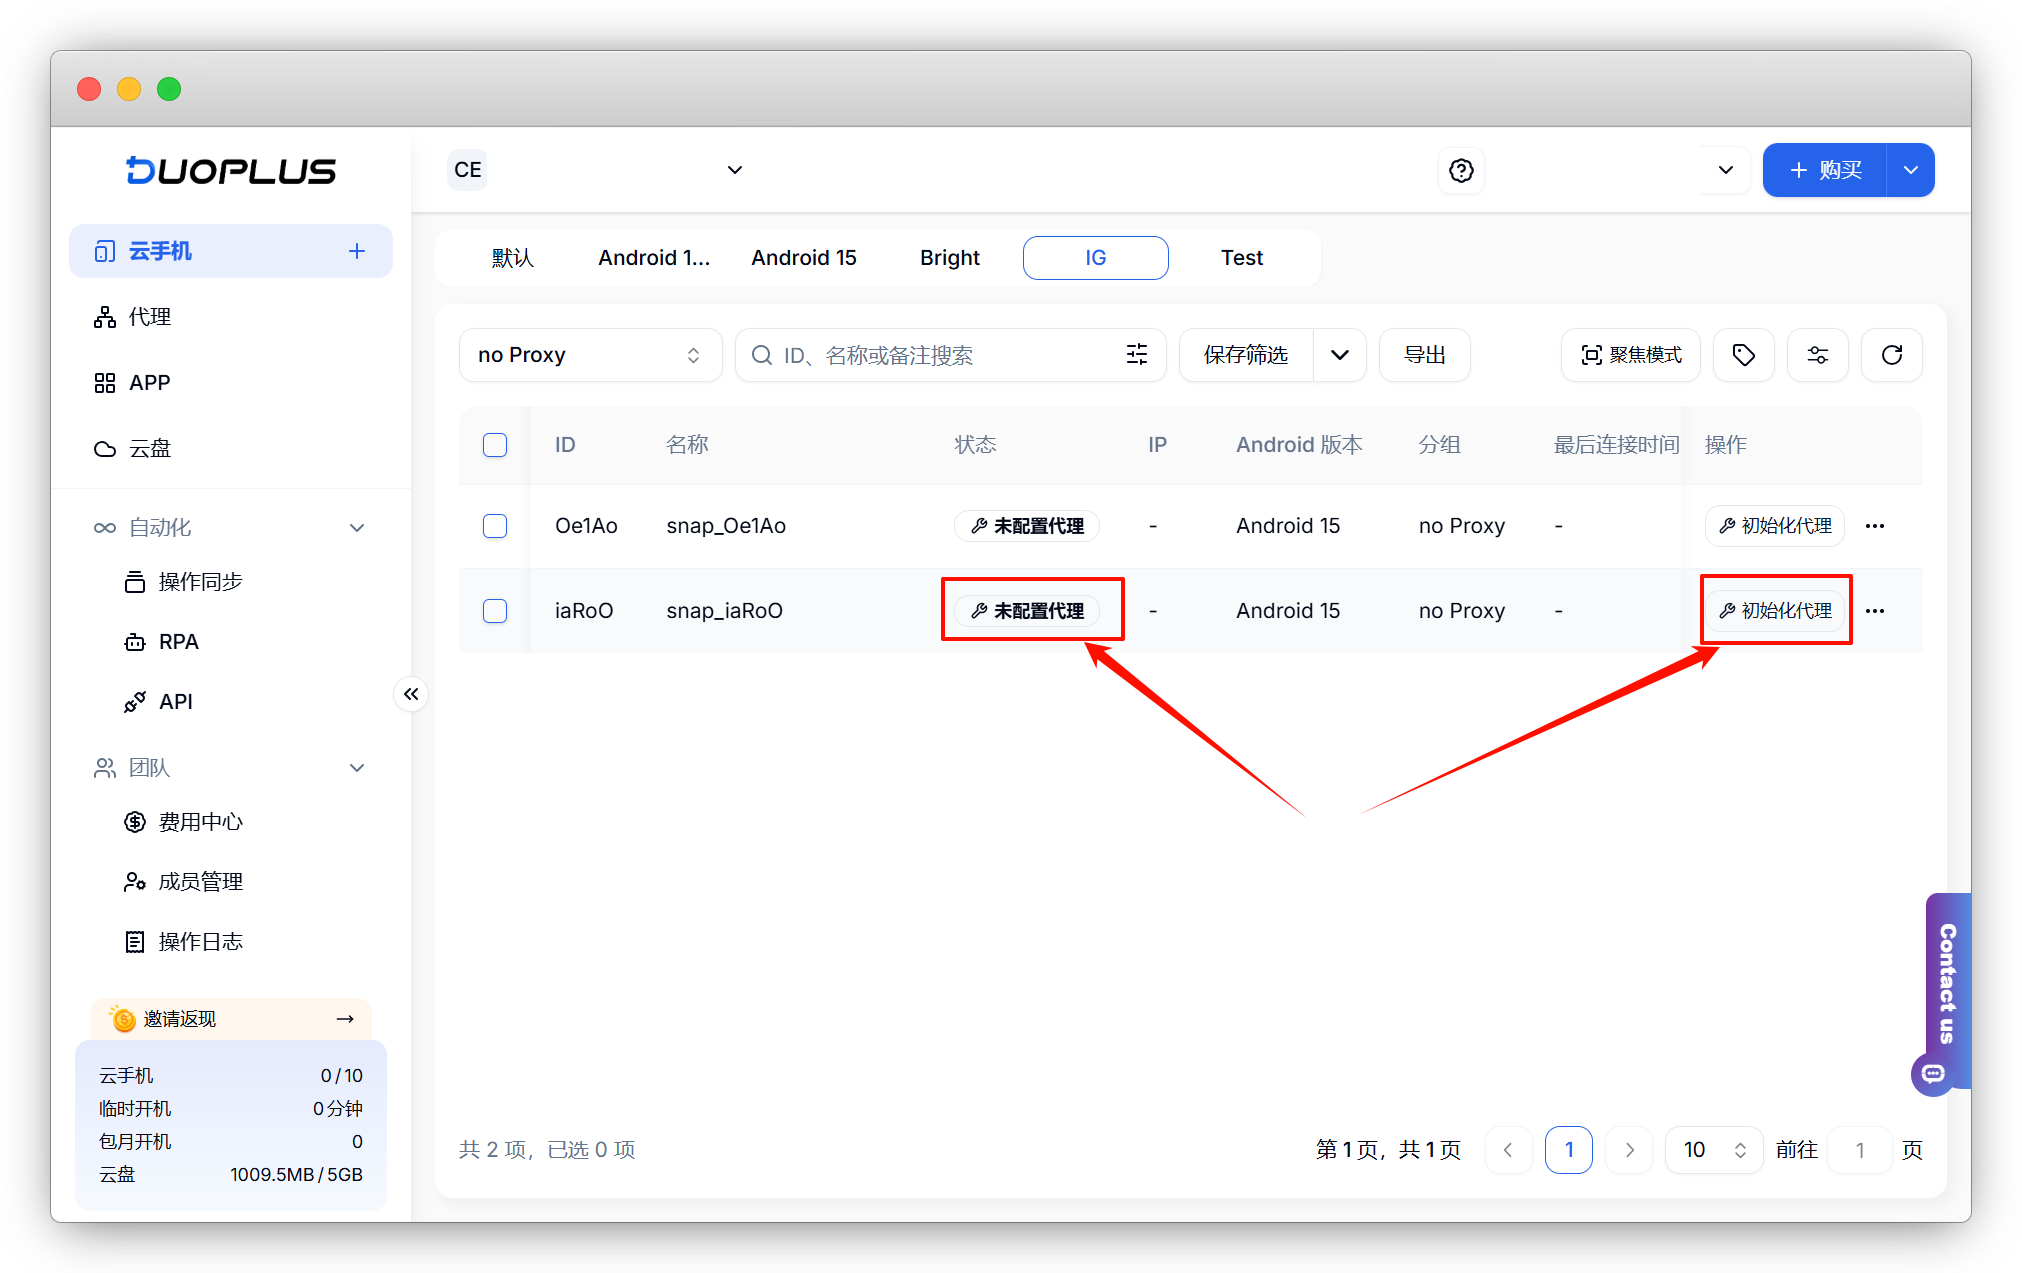
Task: Open the no Proxy group dropdown
Action: 589,355
